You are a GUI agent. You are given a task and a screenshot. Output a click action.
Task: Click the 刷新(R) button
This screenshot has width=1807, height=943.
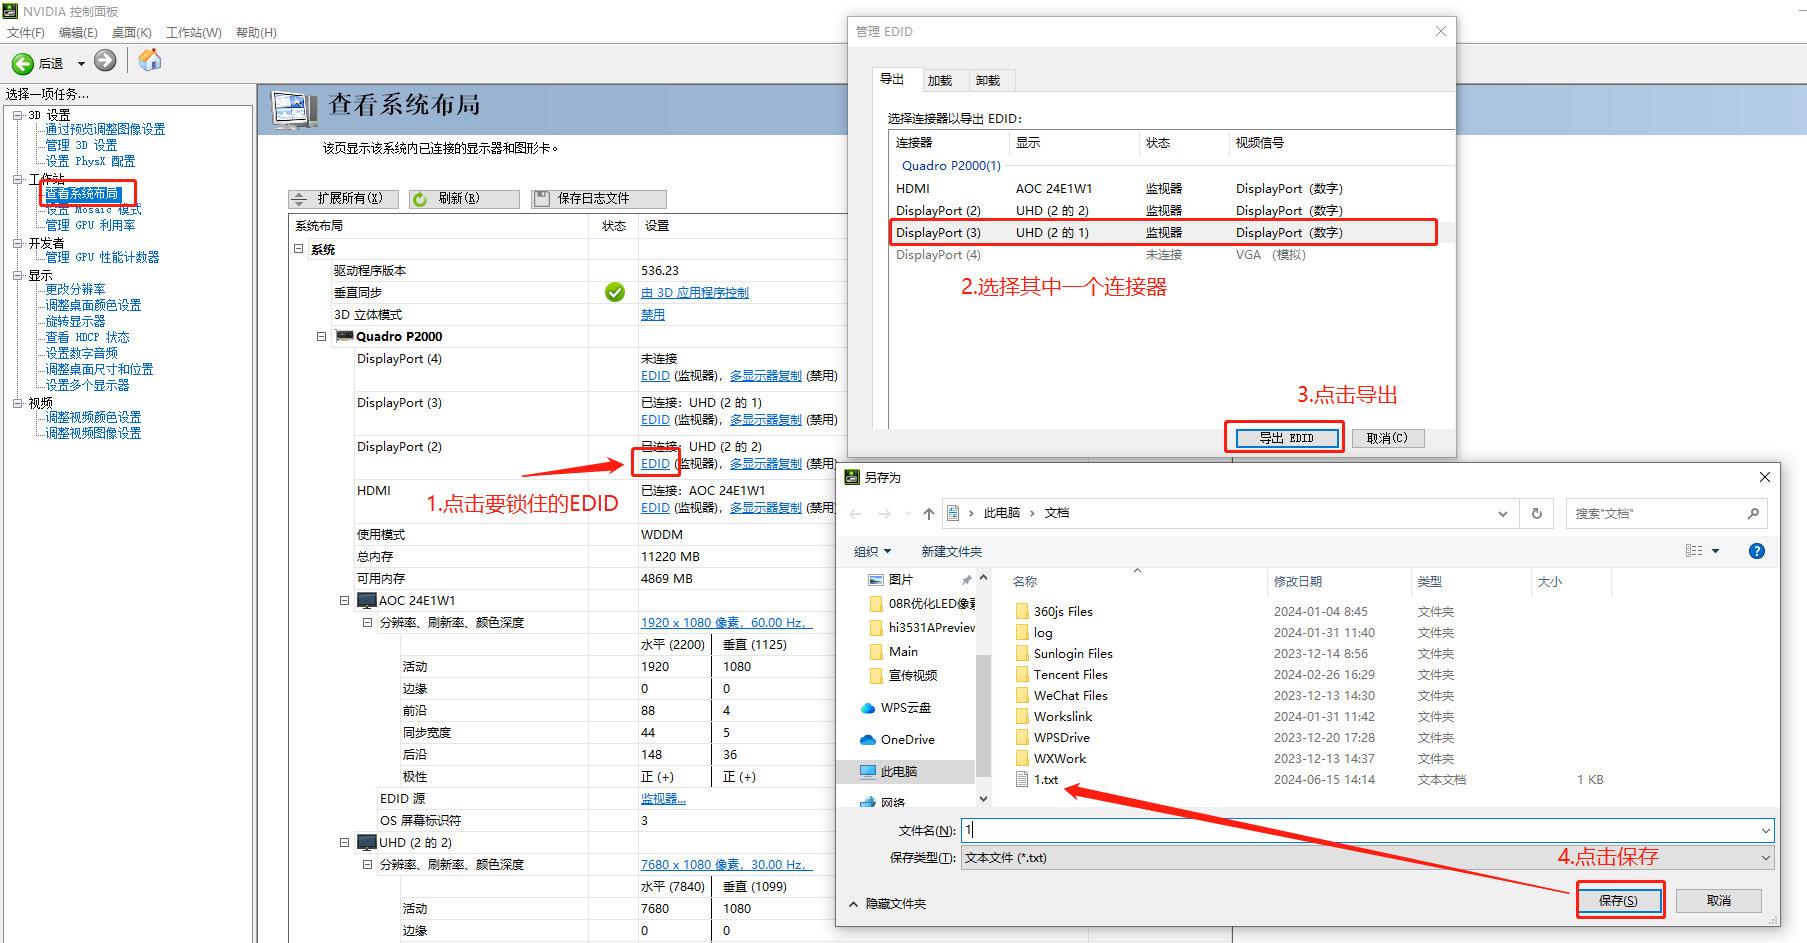[x=465, y=199]
